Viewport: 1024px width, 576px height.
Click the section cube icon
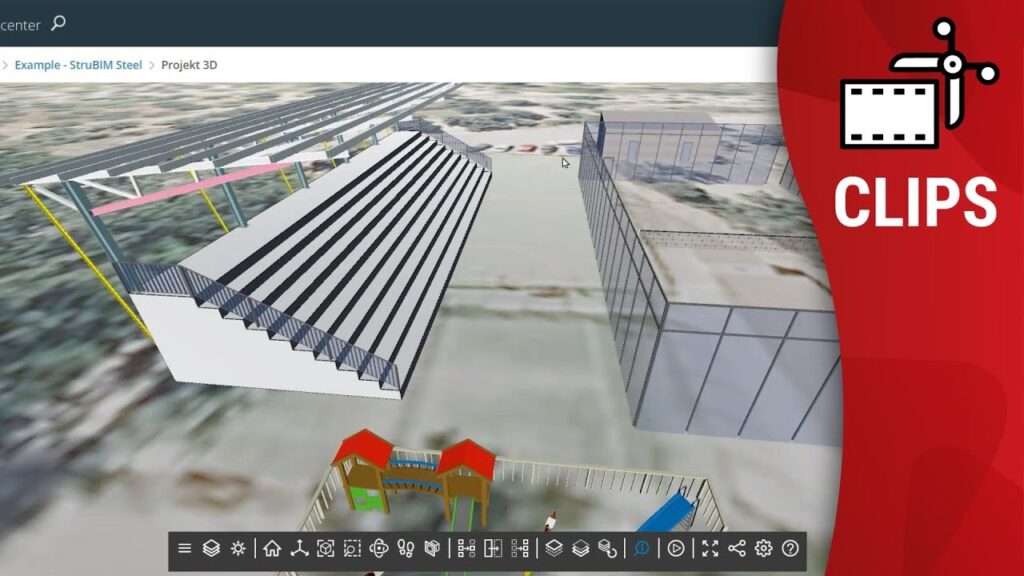(x=432, y=548)
